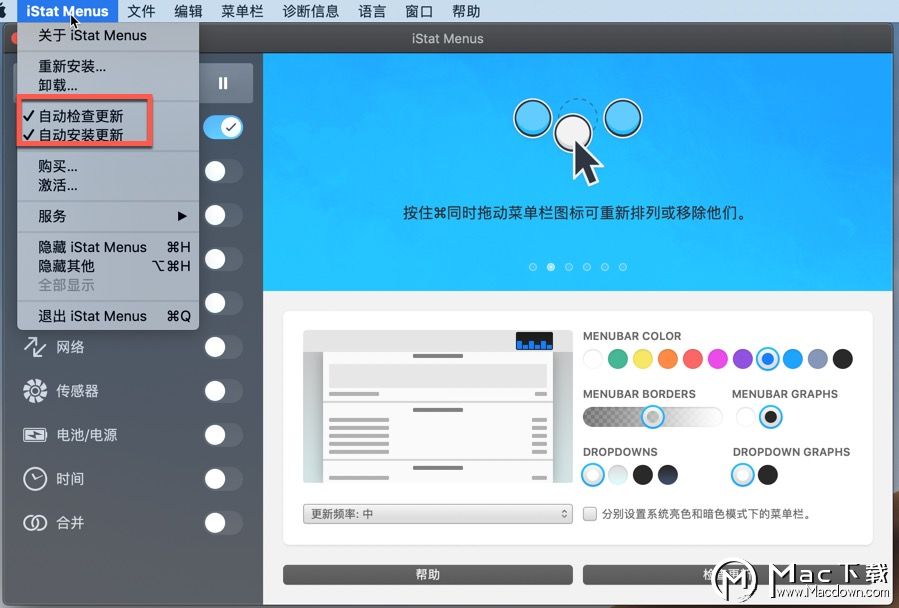The image size is (899, 608).
Task: Click the clock icon beside 时间
Action: (x=35, y=479)
